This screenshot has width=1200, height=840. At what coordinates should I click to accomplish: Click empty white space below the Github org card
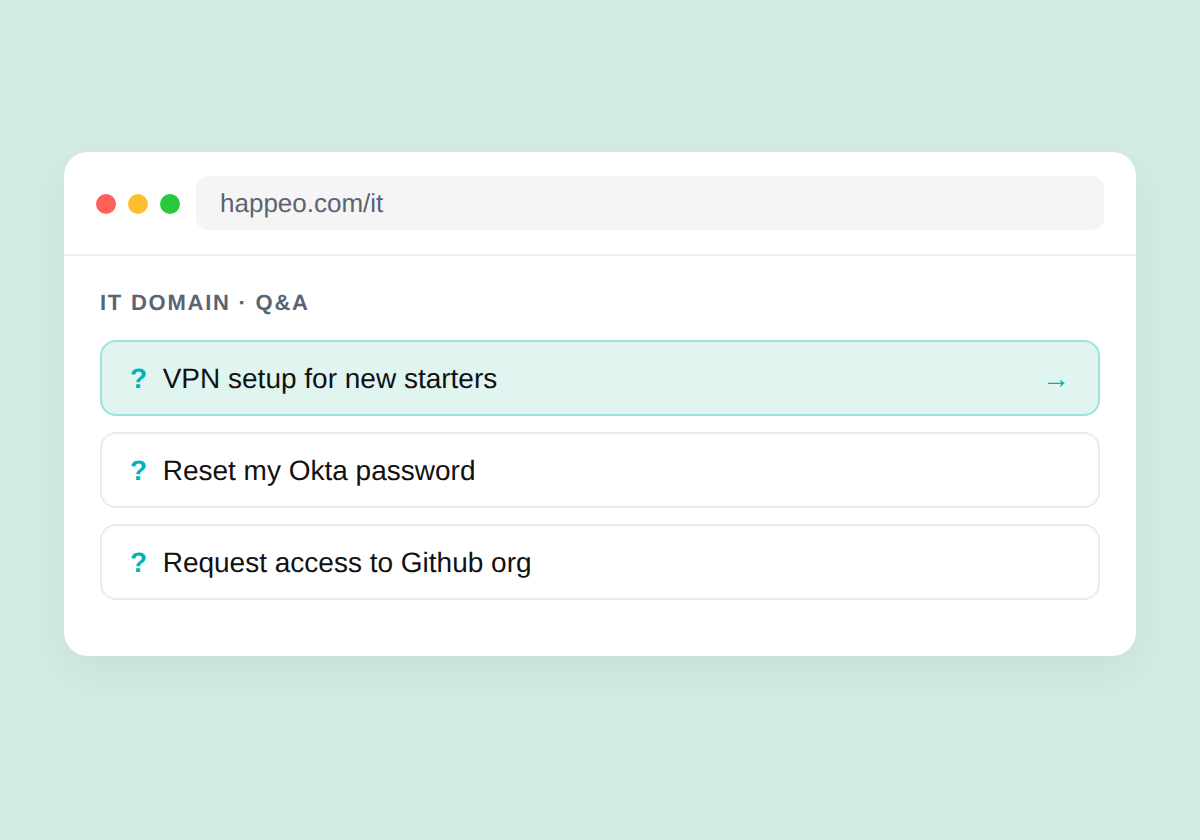600,628
